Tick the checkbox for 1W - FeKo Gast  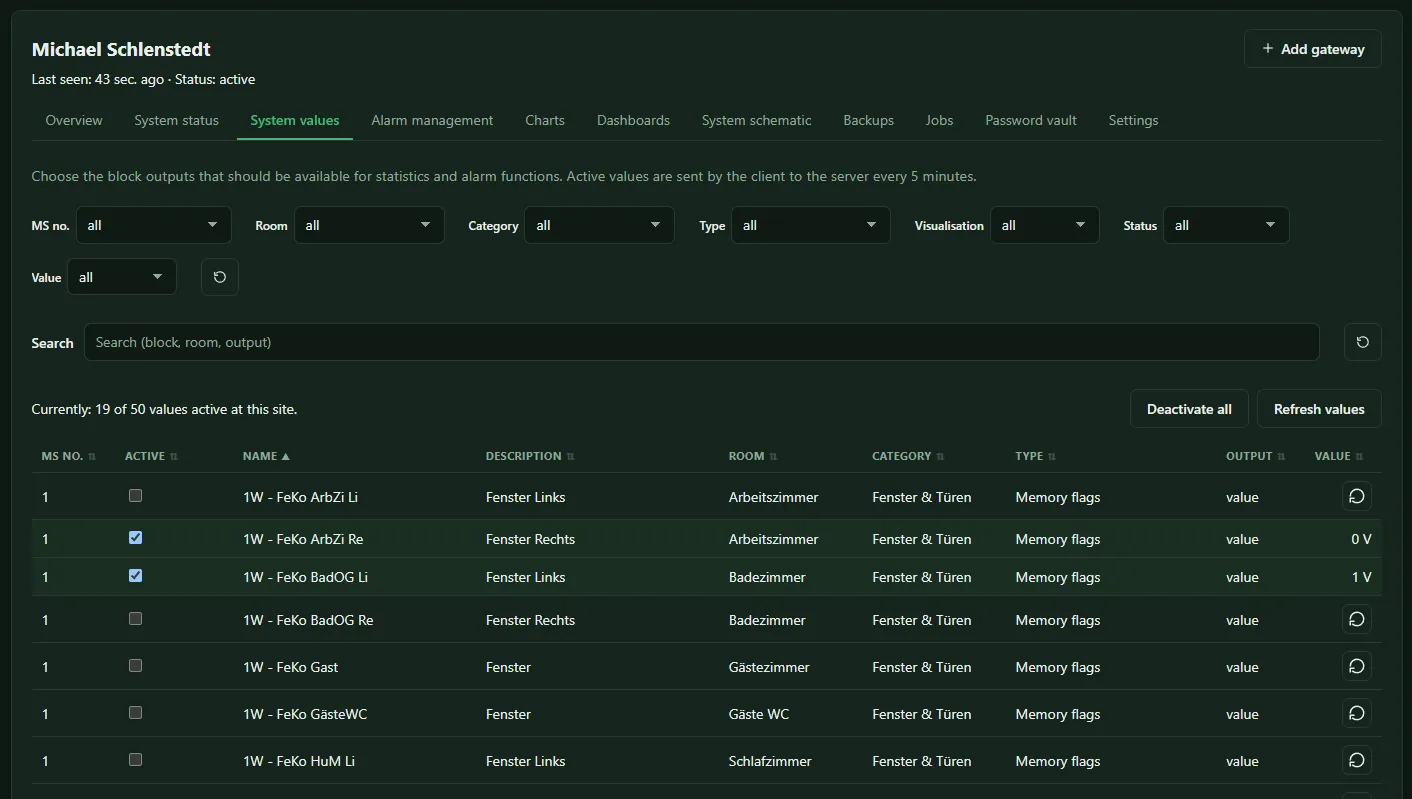click(136, 665)
